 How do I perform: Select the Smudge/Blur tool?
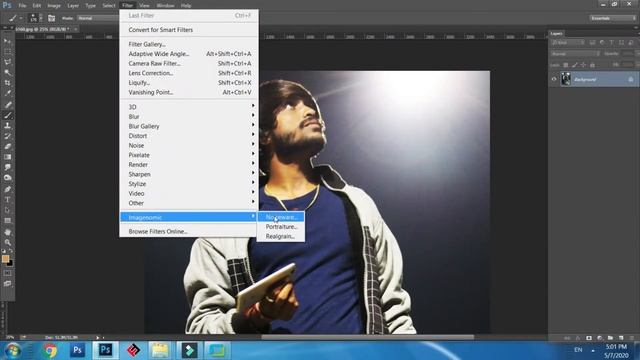tap(7, 167)
